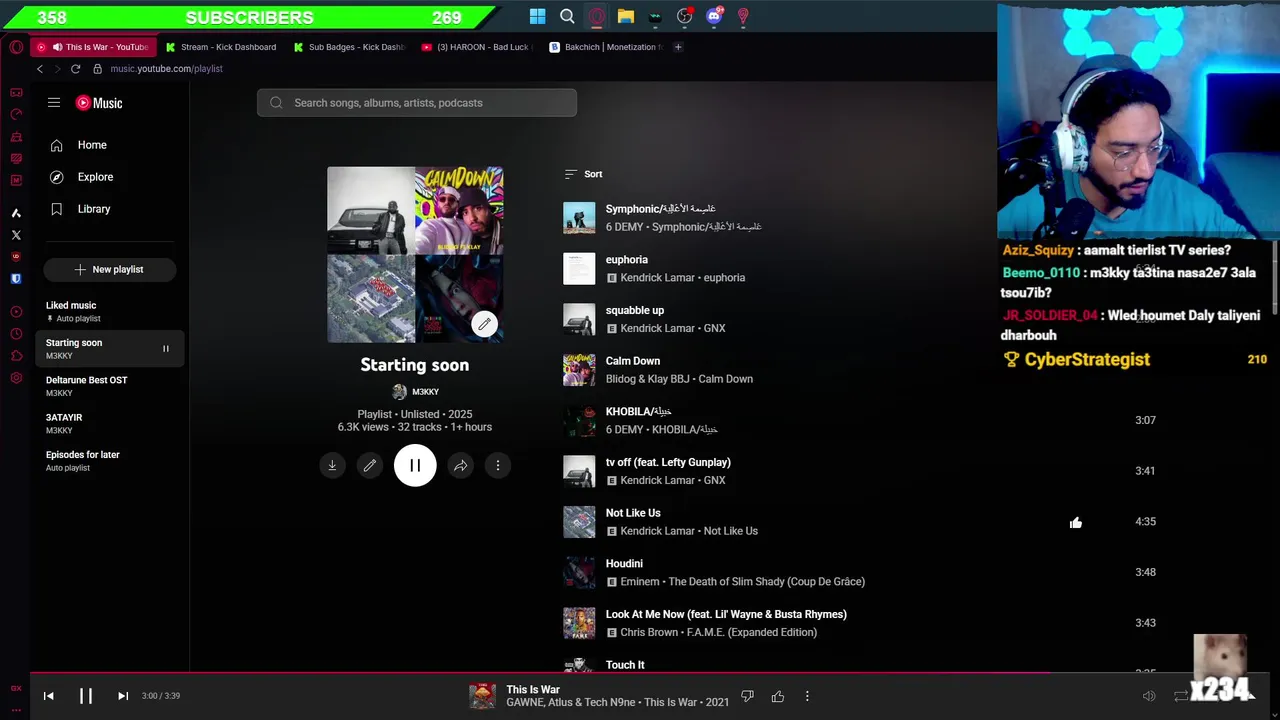
Task: Open a new browser tab
Action: (678, 47)
